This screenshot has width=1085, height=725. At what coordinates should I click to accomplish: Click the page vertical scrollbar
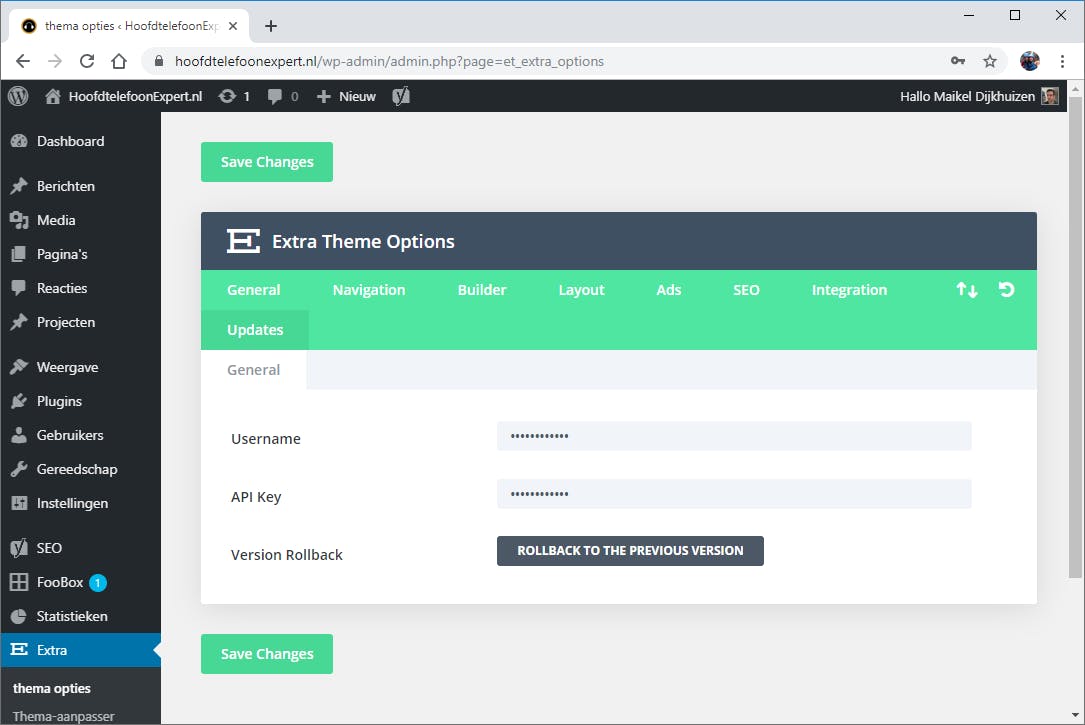point(1075,337)
